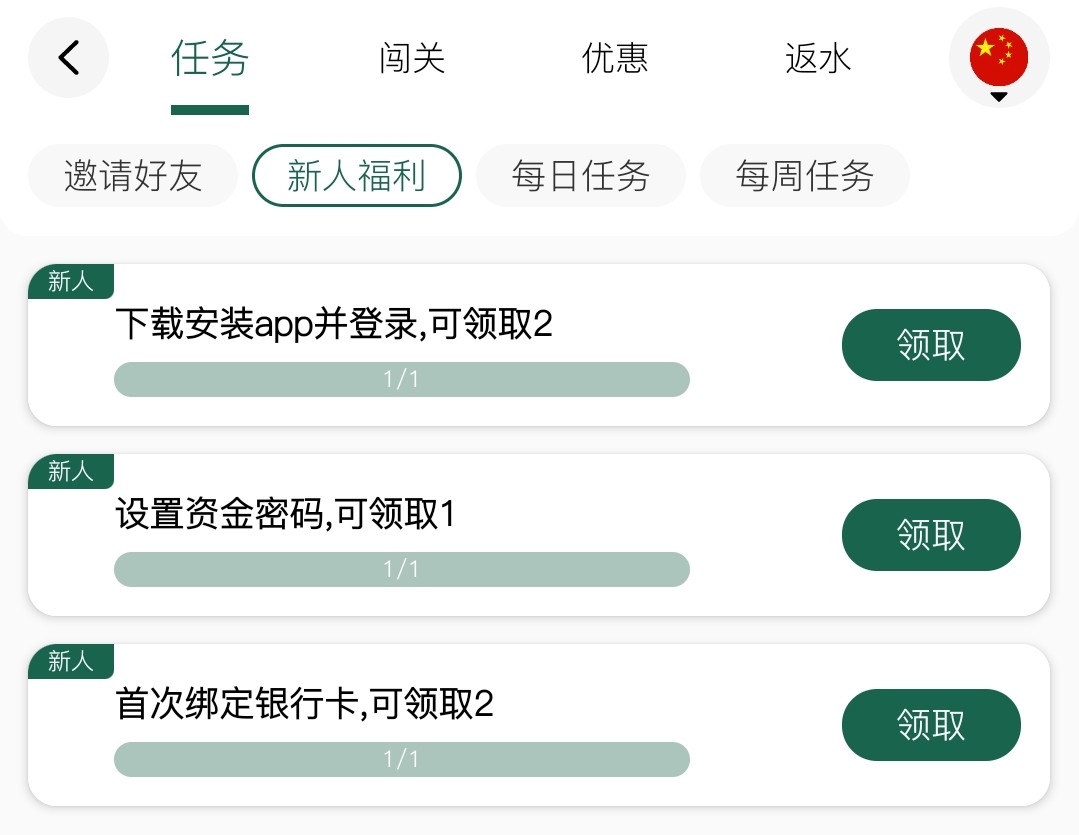Open the 闯关 tab

pyautogui.click(x=412, y=58)
